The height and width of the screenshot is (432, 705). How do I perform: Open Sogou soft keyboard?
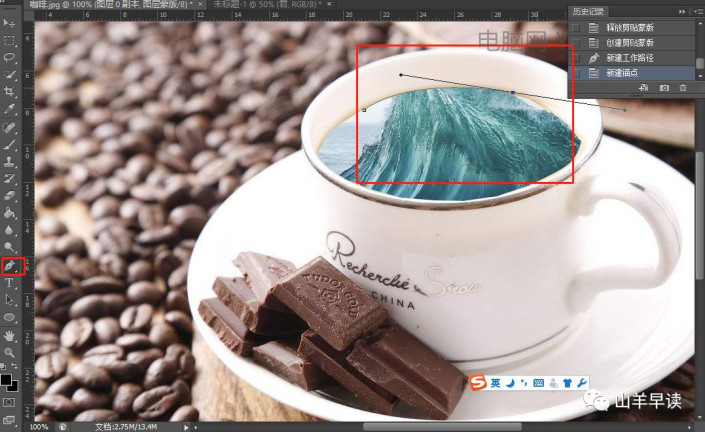pos(538,383)
